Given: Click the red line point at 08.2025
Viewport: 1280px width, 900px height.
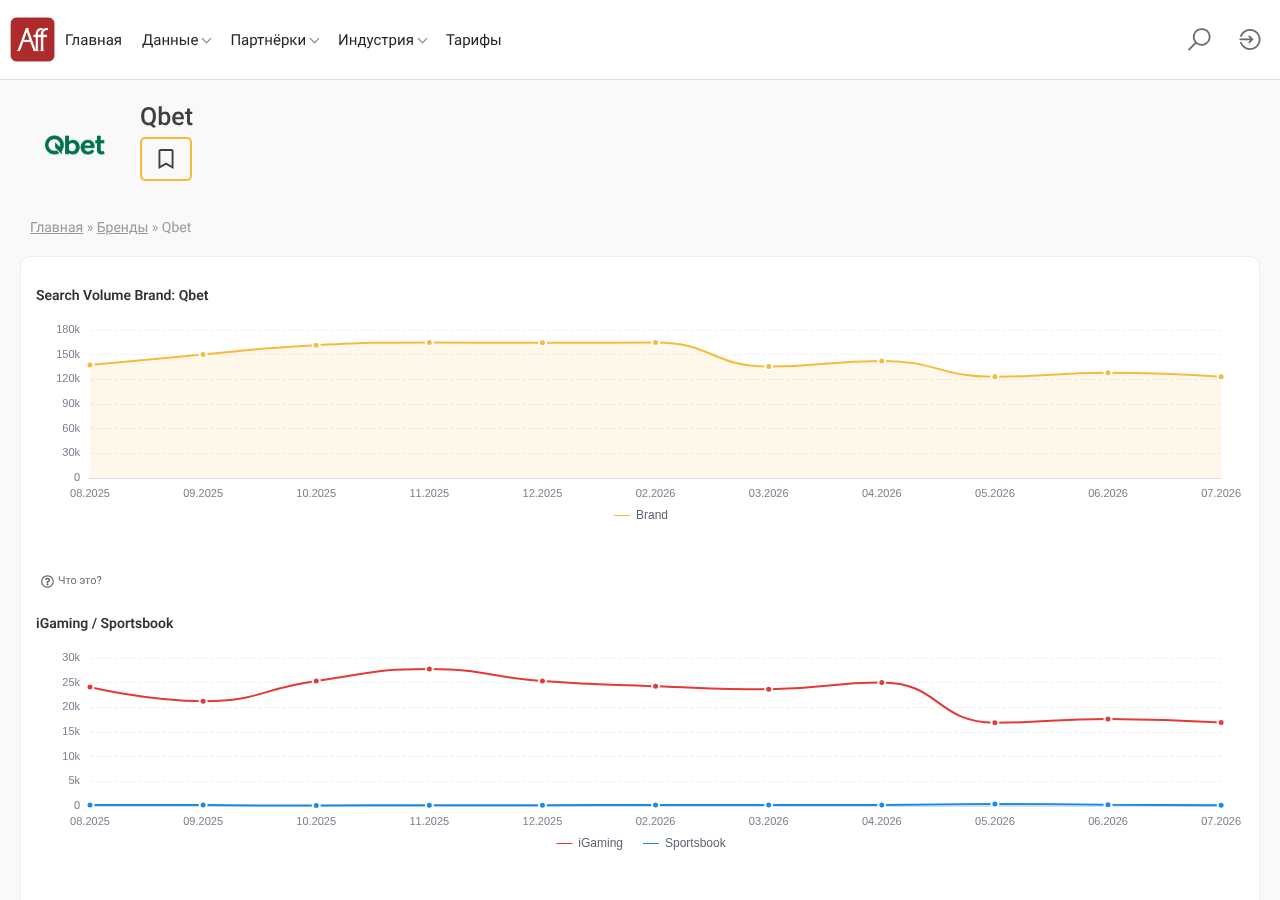Looking at the screenshot, I should 90,687.
